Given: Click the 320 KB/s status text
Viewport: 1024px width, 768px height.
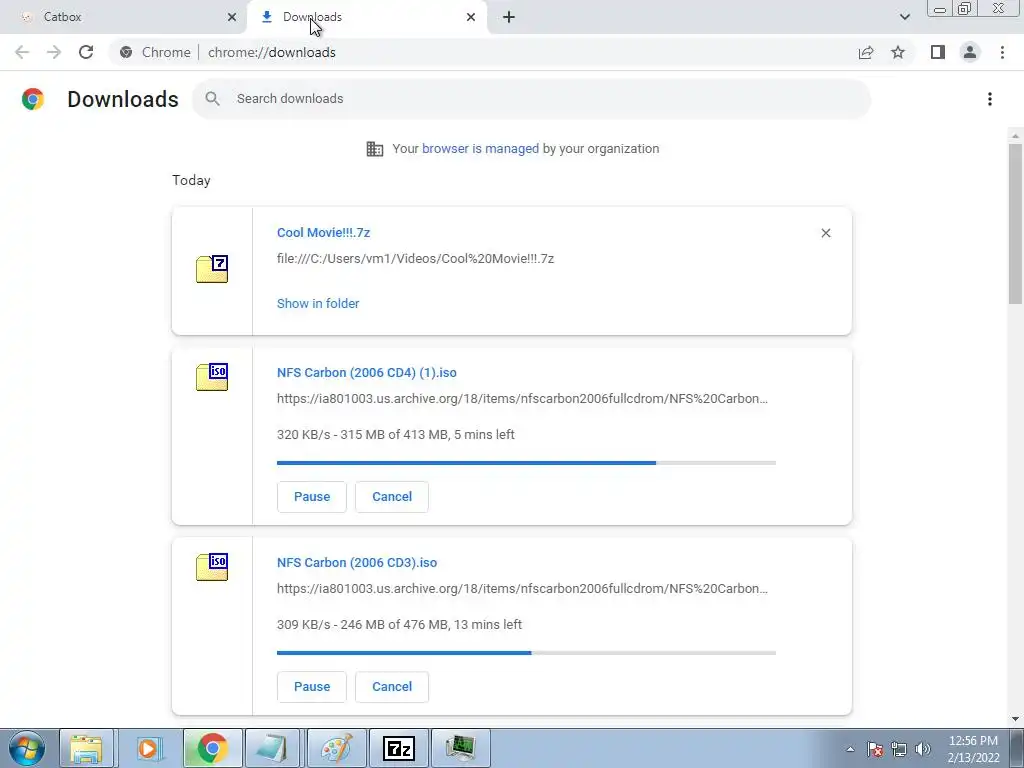Looking at the screenshot, I should click(x=396, y=435).
